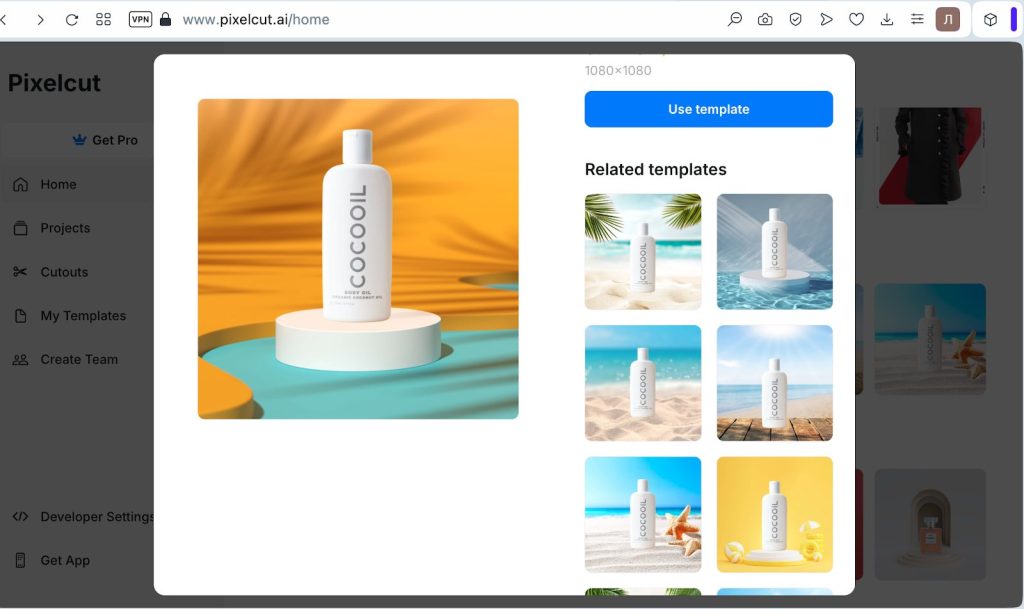Open My Templates in the sidebar
The width and height of the screenshot is (1024, 609).
[x=83, y=316]
